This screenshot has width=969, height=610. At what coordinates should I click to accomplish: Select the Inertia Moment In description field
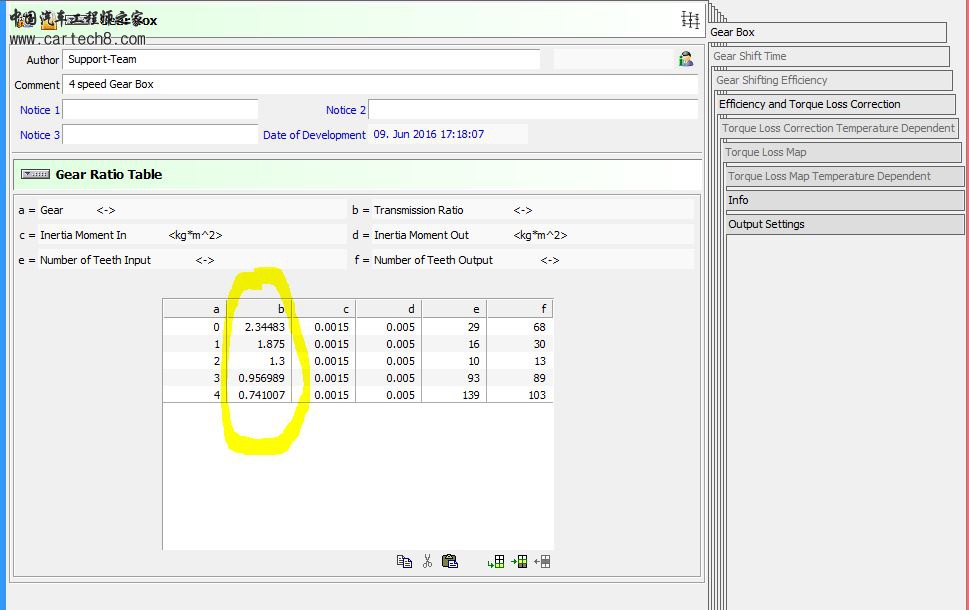coord(192,235)
